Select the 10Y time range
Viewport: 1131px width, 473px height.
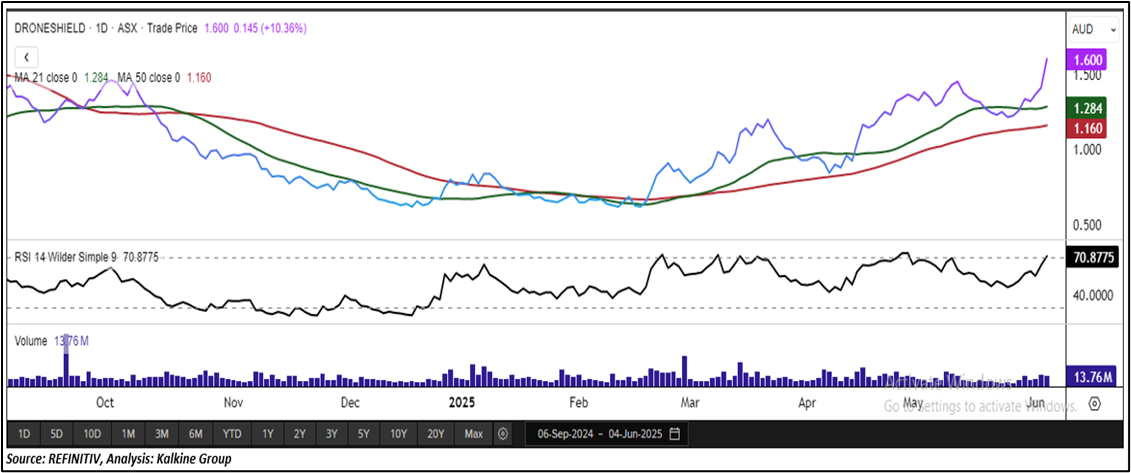click(x=398, y=434)
